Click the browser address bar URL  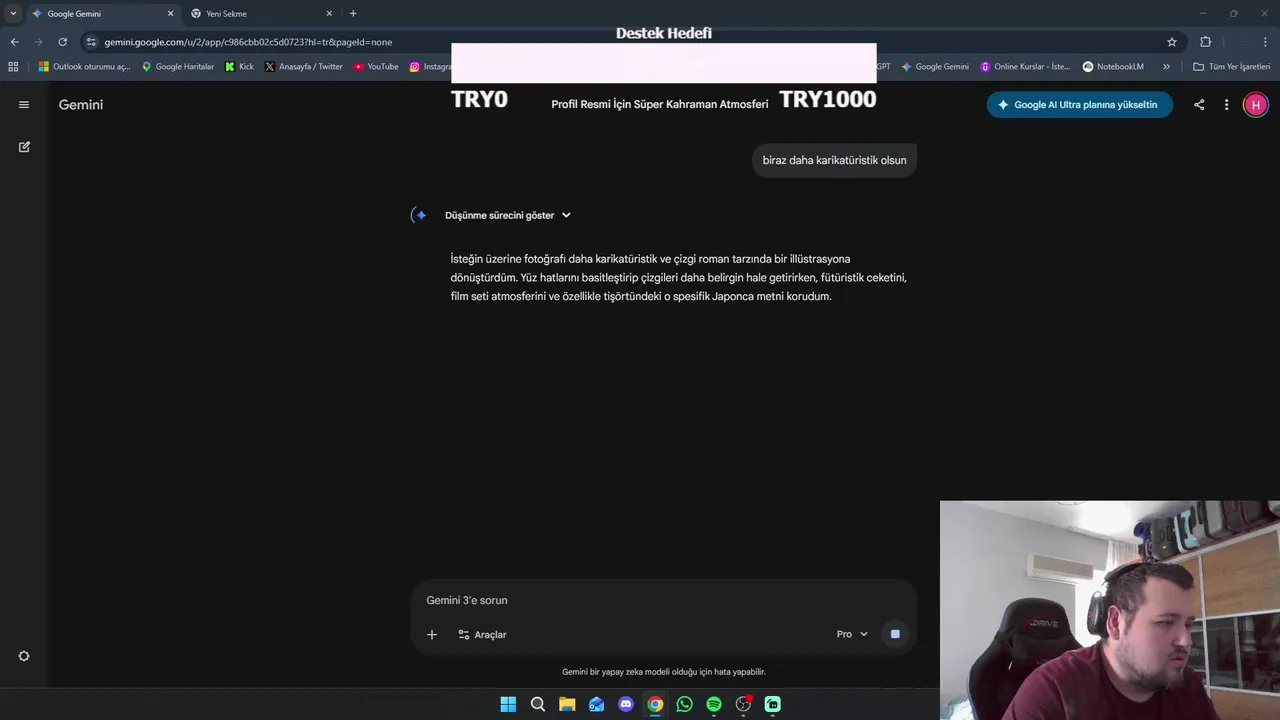click(248, 42)
